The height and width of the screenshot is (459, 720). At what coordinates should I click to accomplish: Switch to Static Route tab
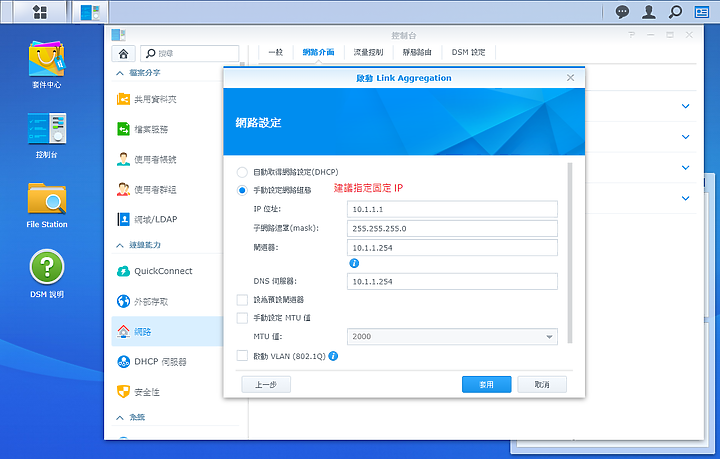(417, 52)
